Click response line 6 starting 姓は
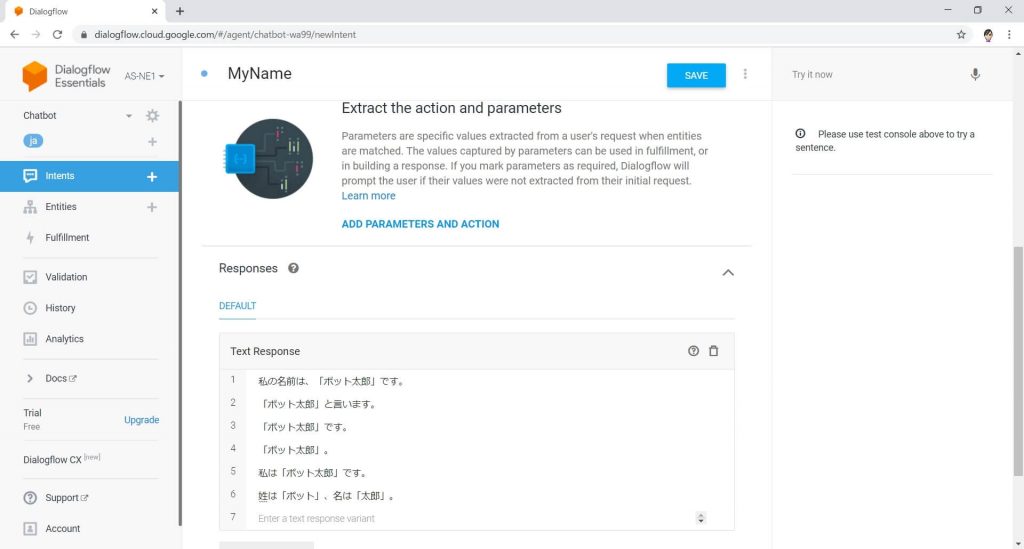The width and height of the screenshot is (1024, 549). click(326, 495)
